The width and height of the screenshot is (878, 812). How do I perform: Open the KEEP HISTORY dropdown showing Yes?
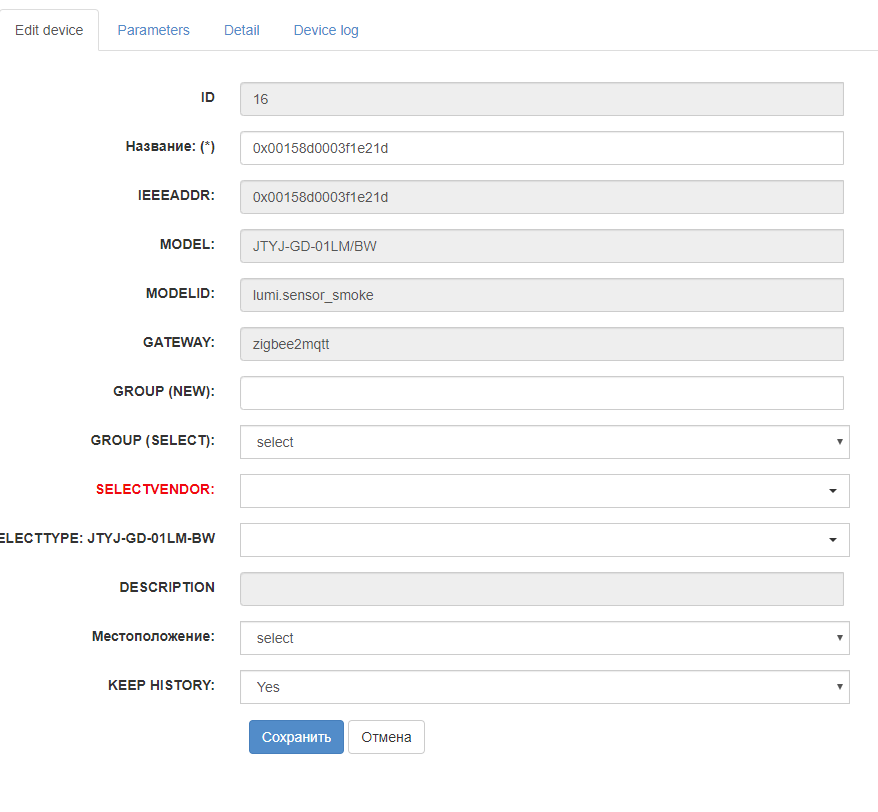coord(544,687)
